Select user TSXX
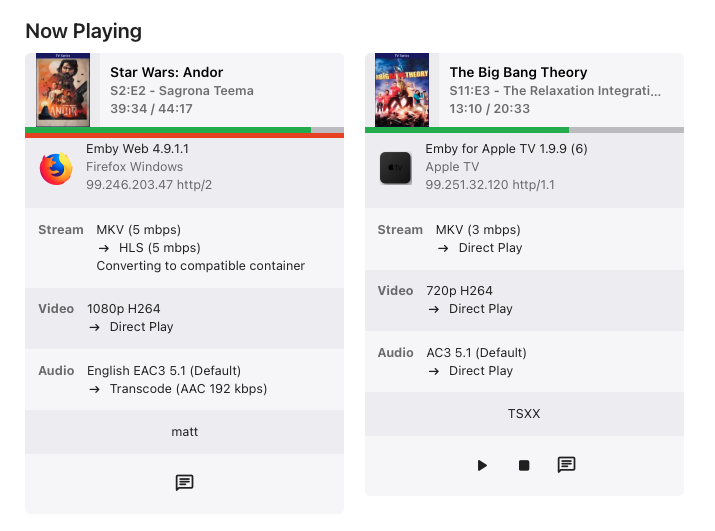715x531 pixels. click(x=524, y=413)
